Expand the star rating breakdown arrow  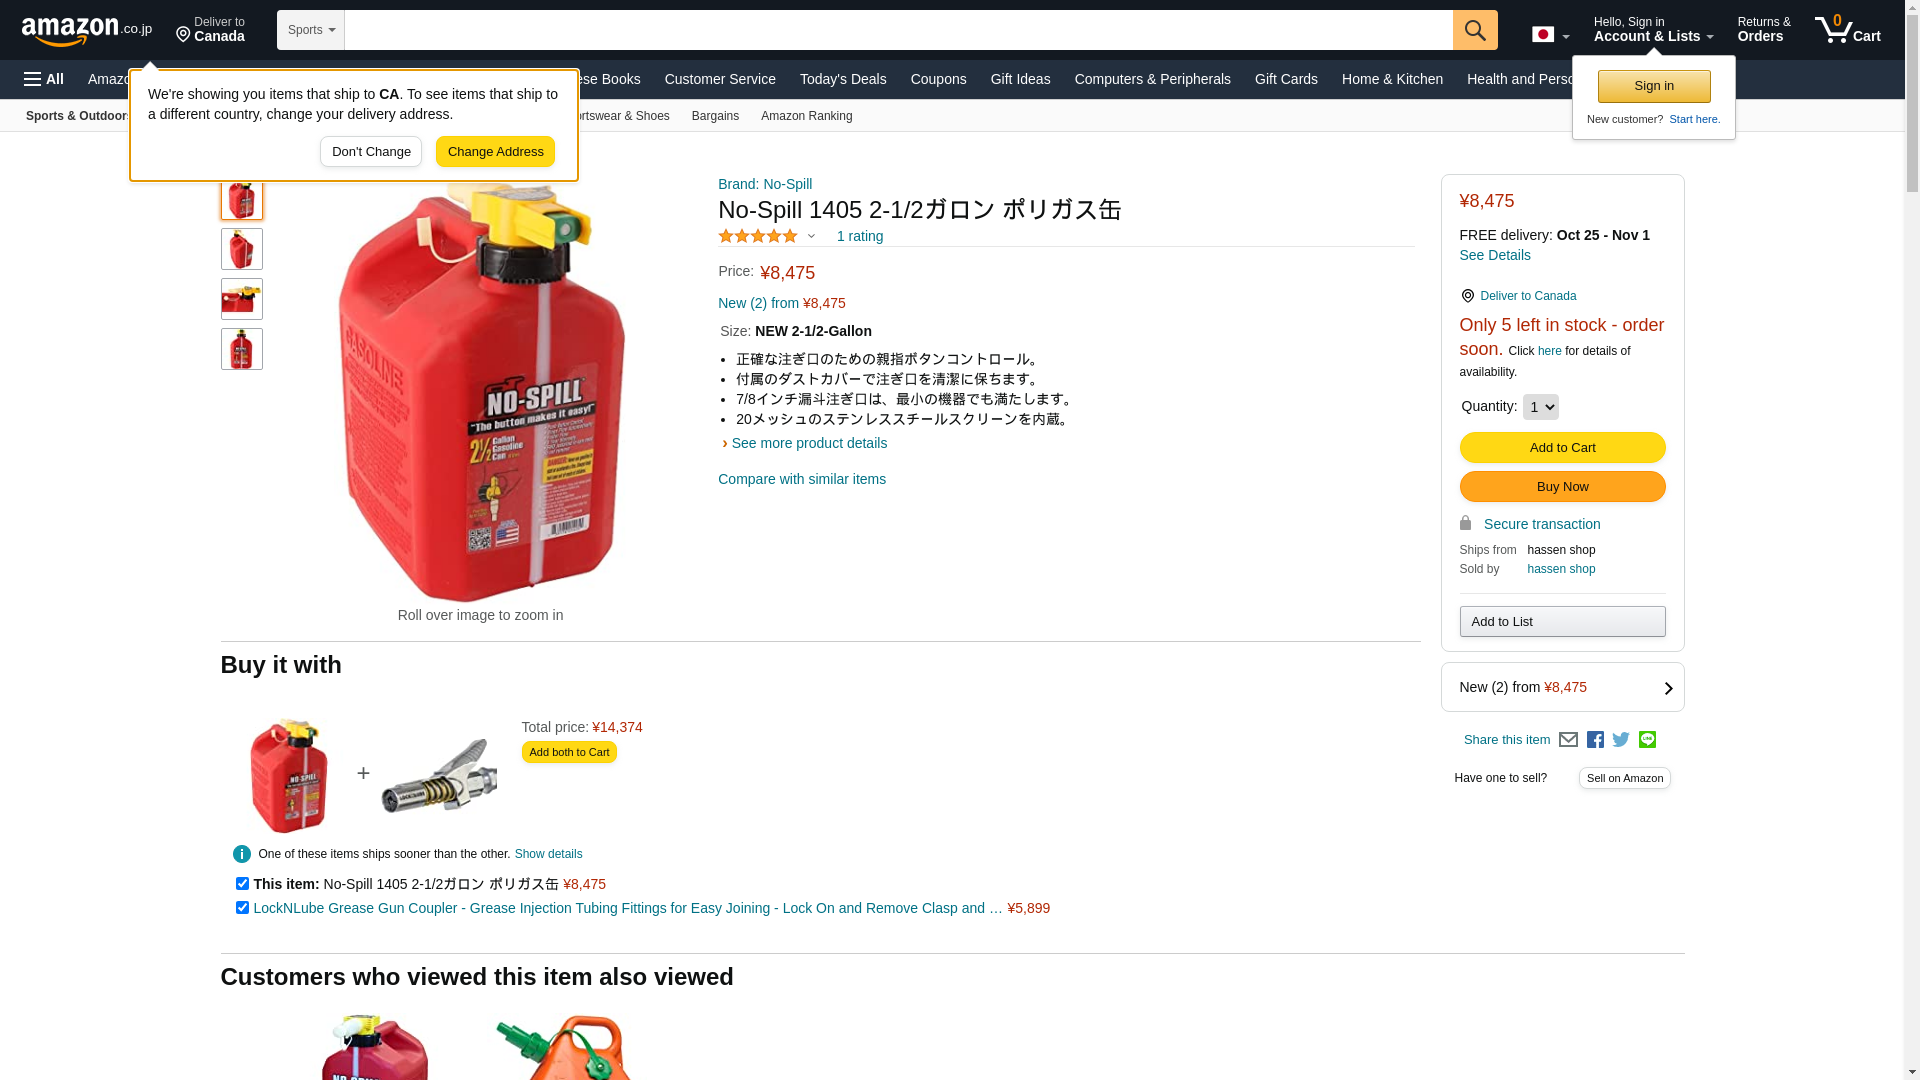coord(811,237)
